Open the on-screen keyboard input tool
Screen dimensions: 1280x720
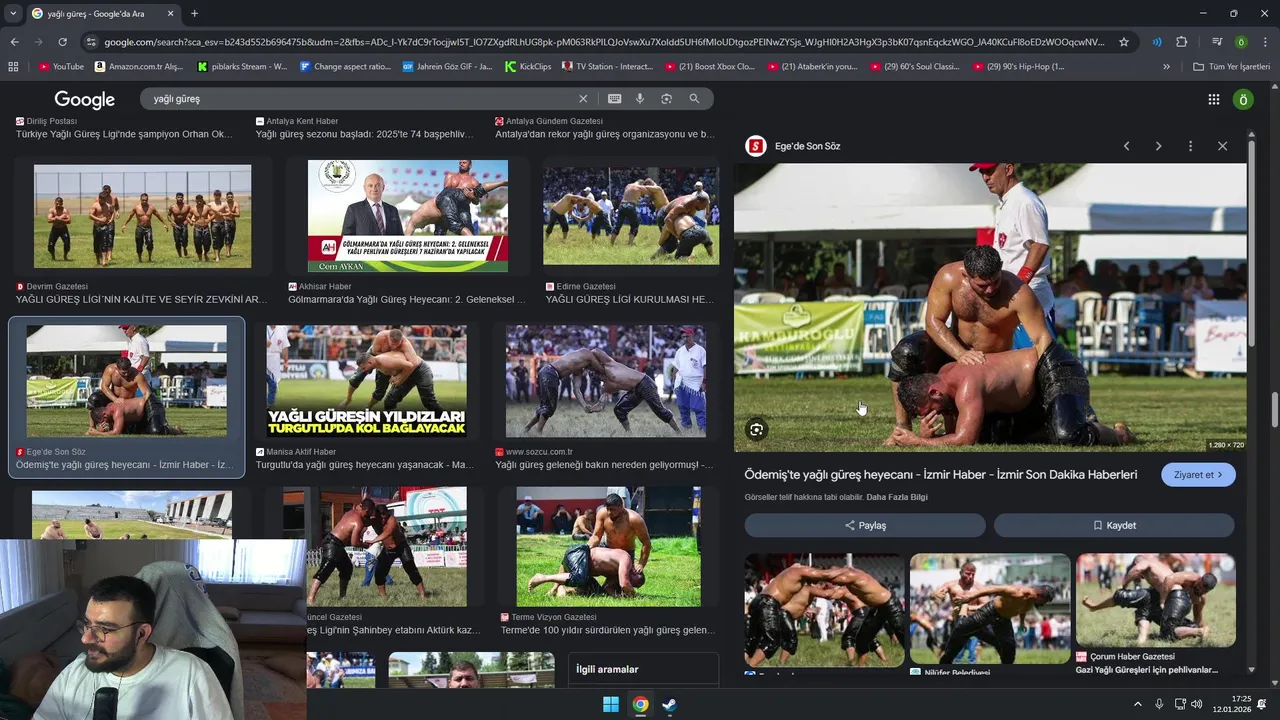point(614,99)
